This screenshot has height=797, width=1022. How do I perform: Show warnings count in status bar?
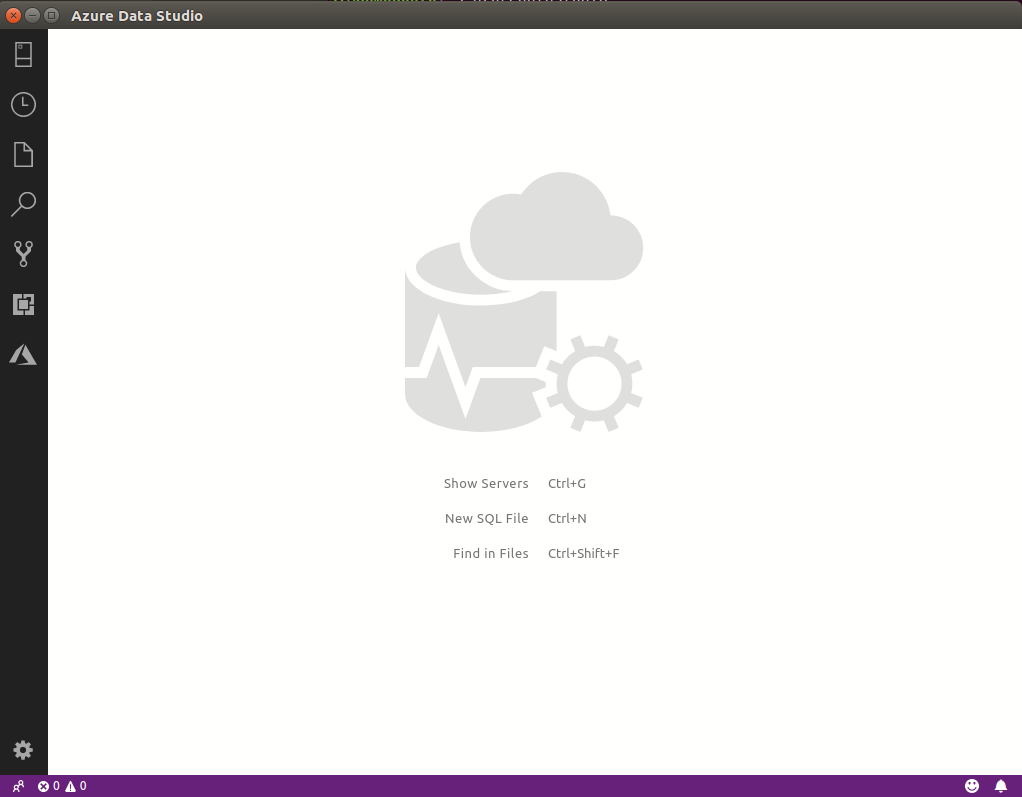(76, 786)
